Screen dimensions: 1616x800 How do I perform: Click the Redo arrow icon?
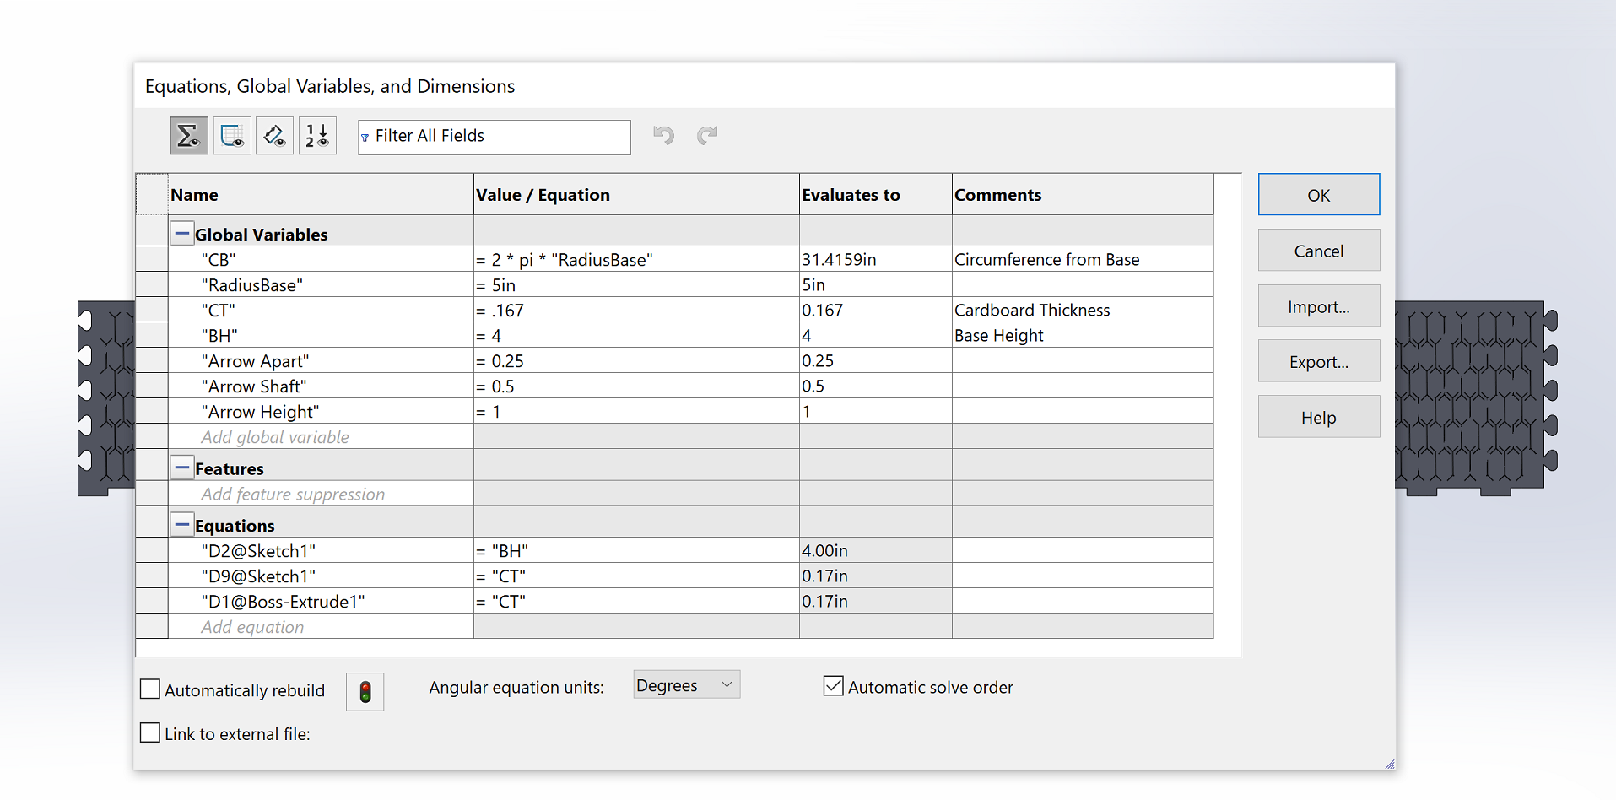(x=707, y=135)
